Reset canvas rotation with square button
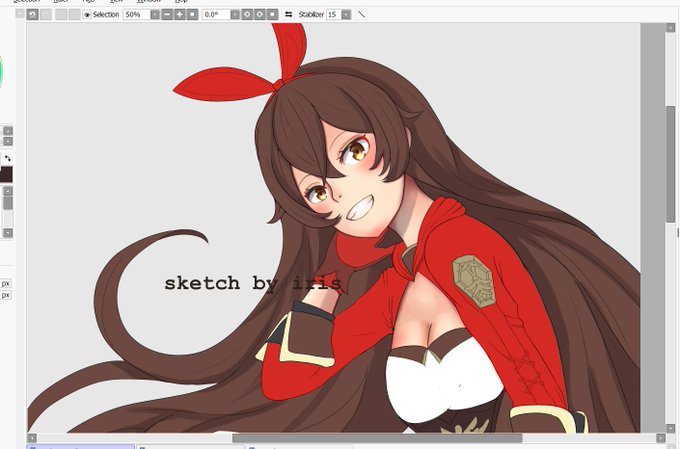Screen dimensions: 680x449 [272, 15]
